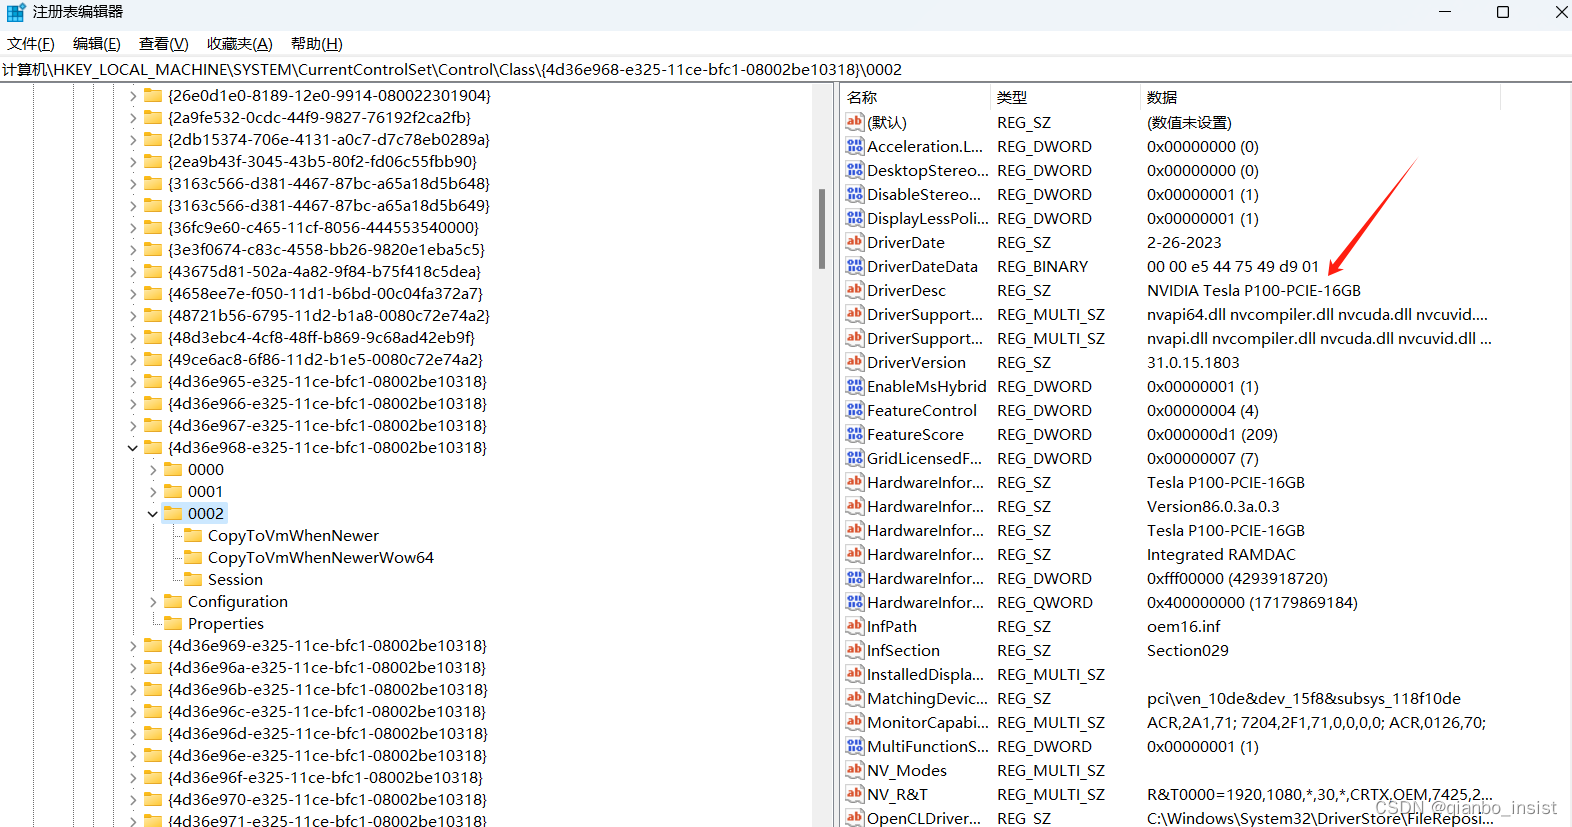Click the DriverDateData binary value icon
This screenshot has width=1572, height=827.
coord(855,266)
